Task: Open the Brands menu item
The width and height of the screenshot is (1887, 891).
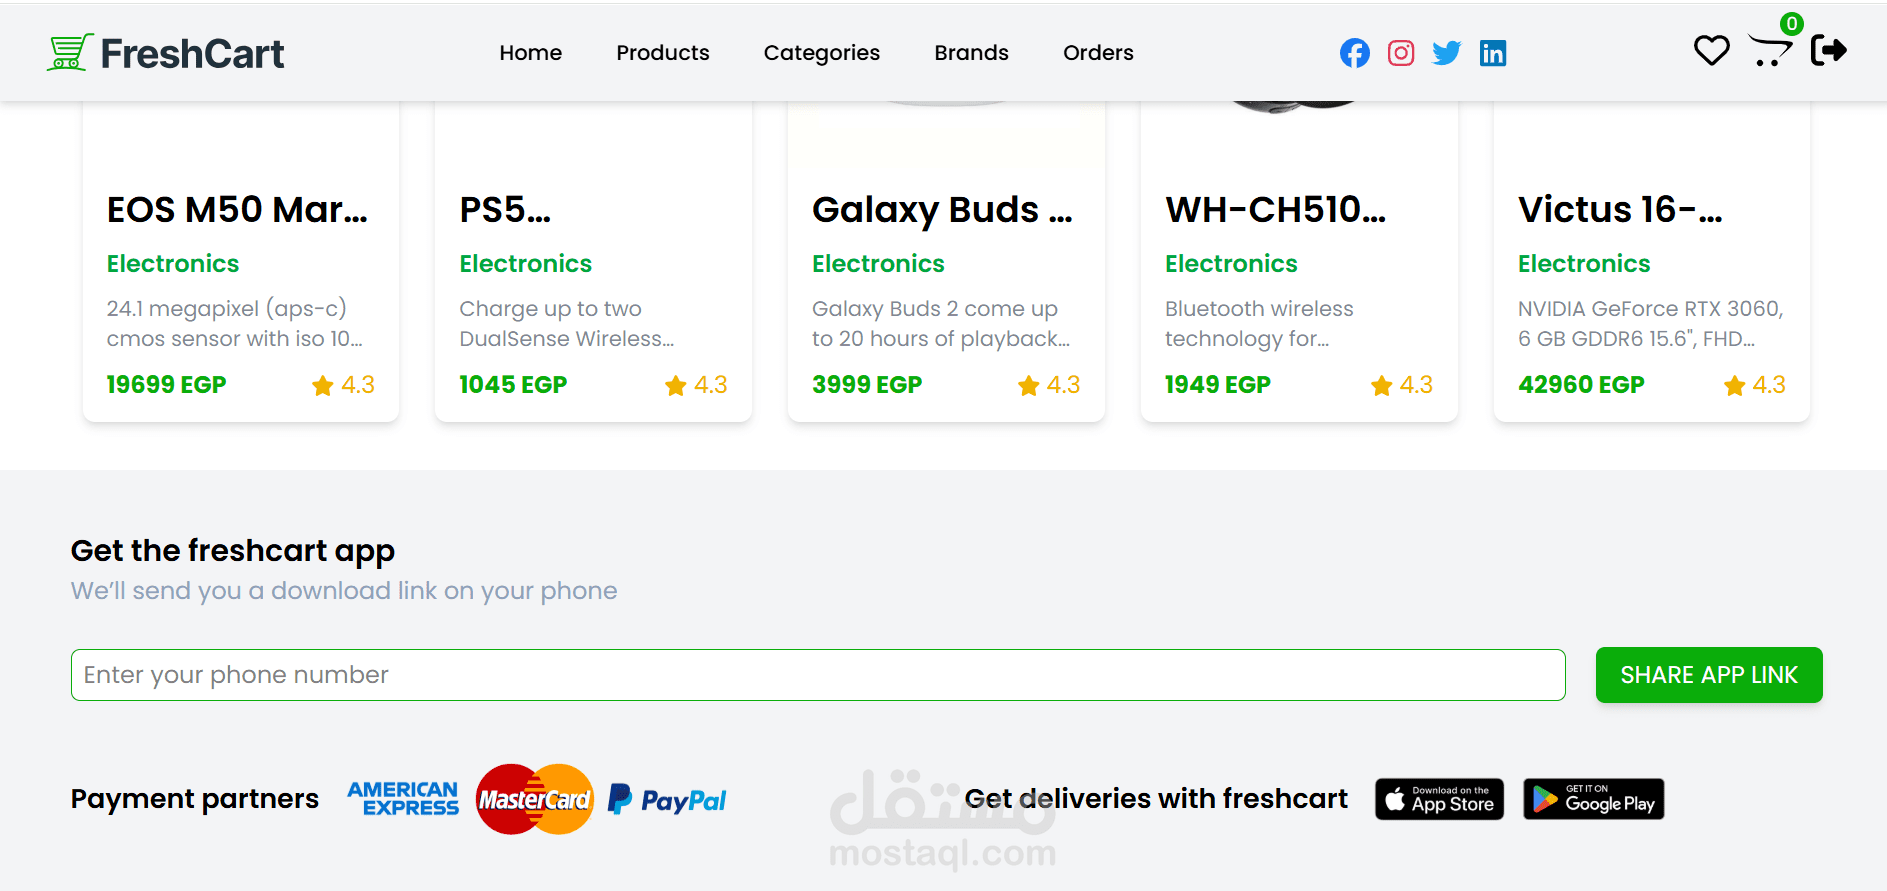Action: point(971,53)
